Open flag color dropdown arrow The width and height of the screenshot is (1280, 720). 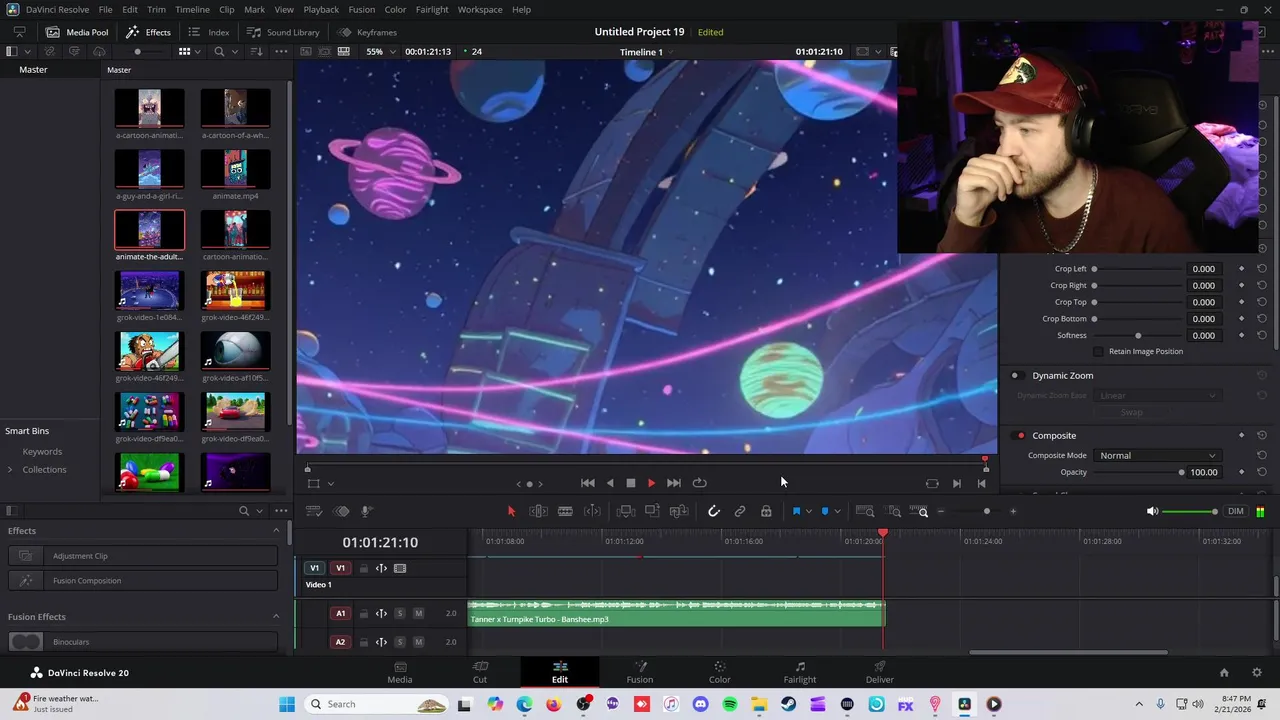[808, 511]
